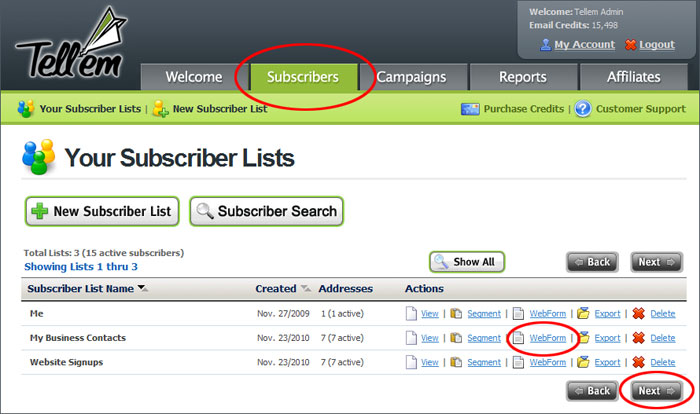Open Your Subscriber Lists link in green bar
This screenshot has height=414, width=700.
click(x=90, y=109)
